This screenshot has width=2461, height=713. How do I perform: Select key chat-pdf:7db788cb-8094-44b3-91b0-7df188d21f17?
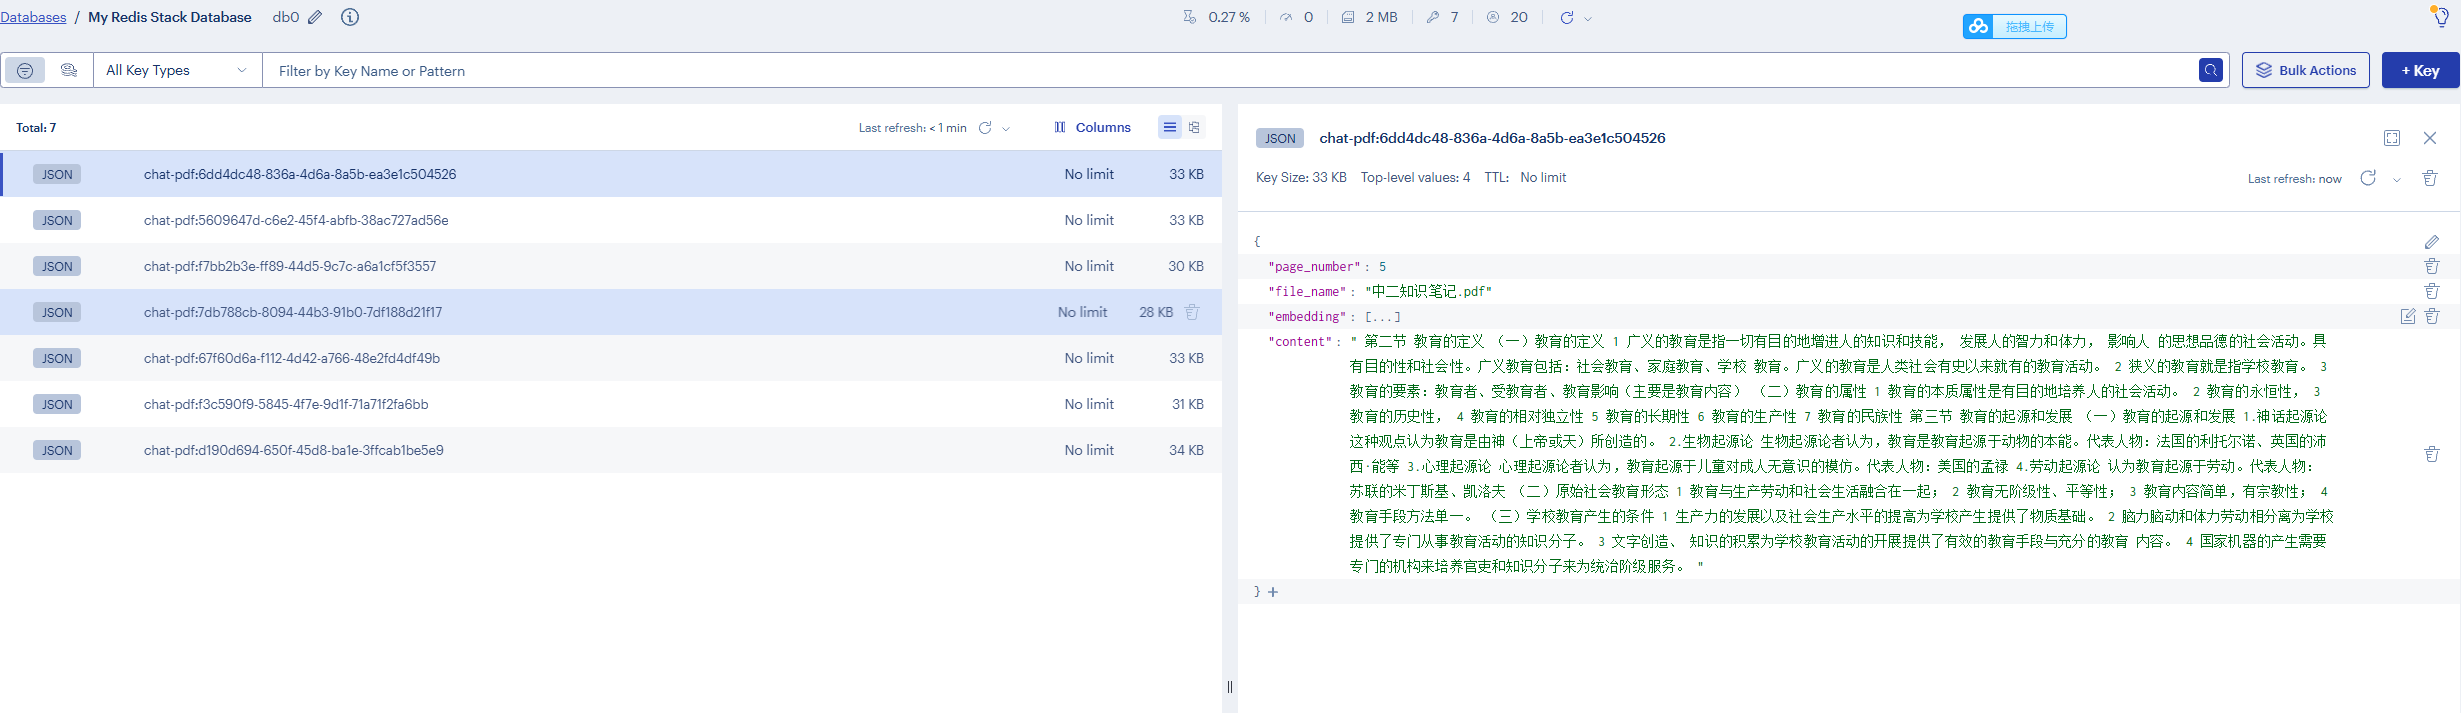click(x=611, y=312)
